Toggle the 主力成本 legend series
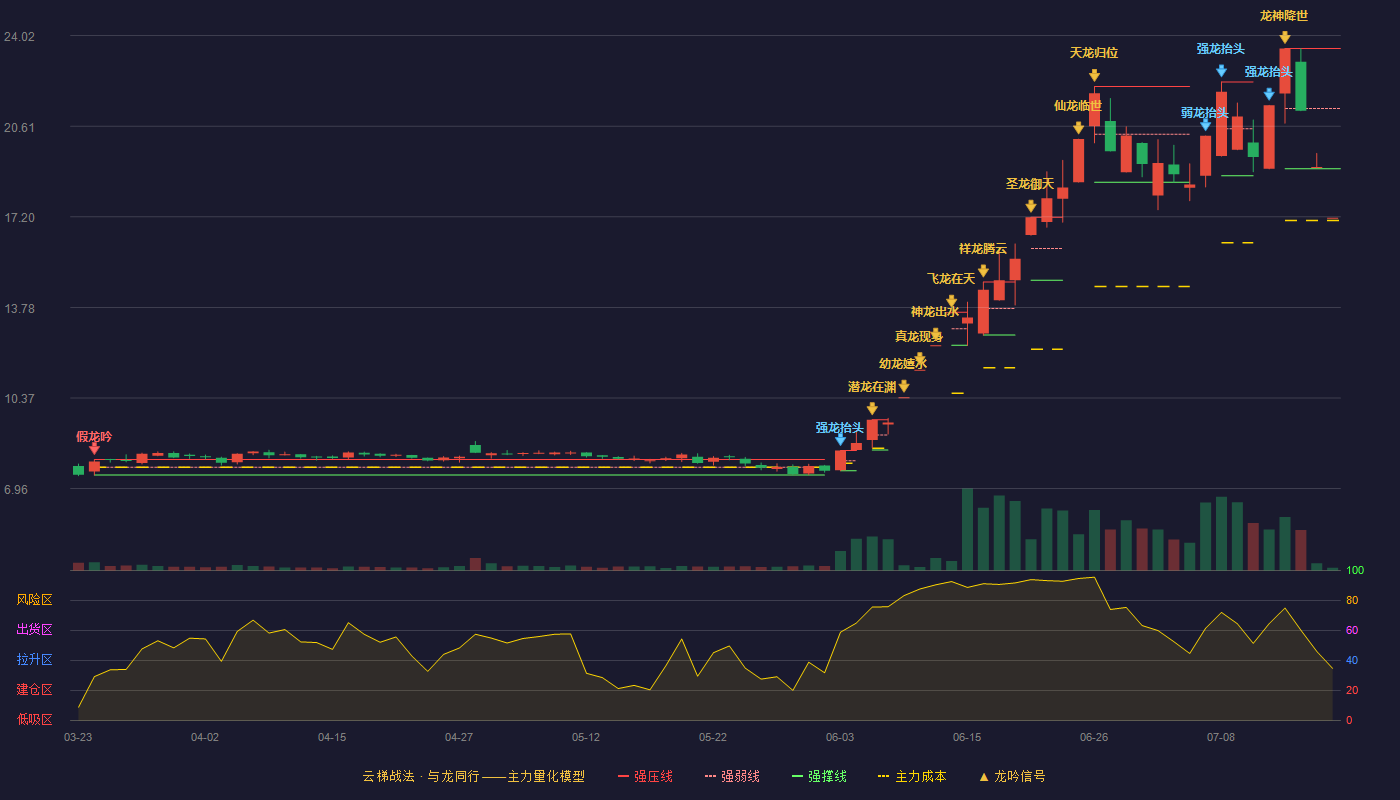Screen dimensions: 1400x800 [x=912, y=776]
